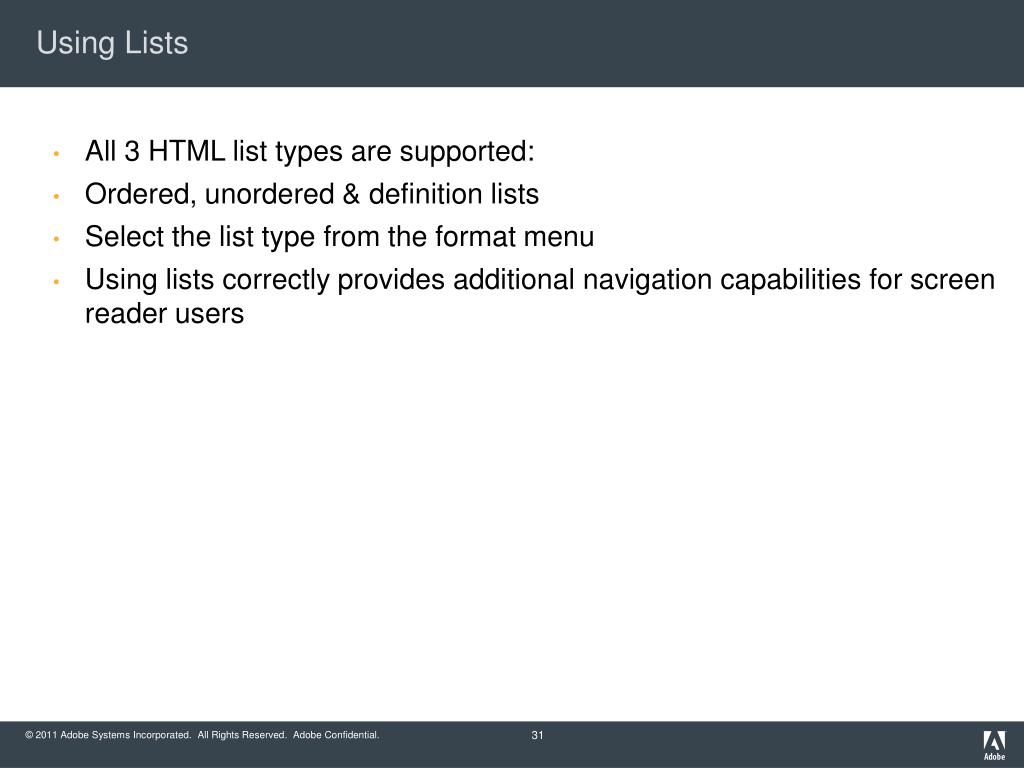This screenshot has width=1024, height=768.
Task: Click the word "navigation" in fourth bullet
Action: pyautogui.click(x=647, y=281)
